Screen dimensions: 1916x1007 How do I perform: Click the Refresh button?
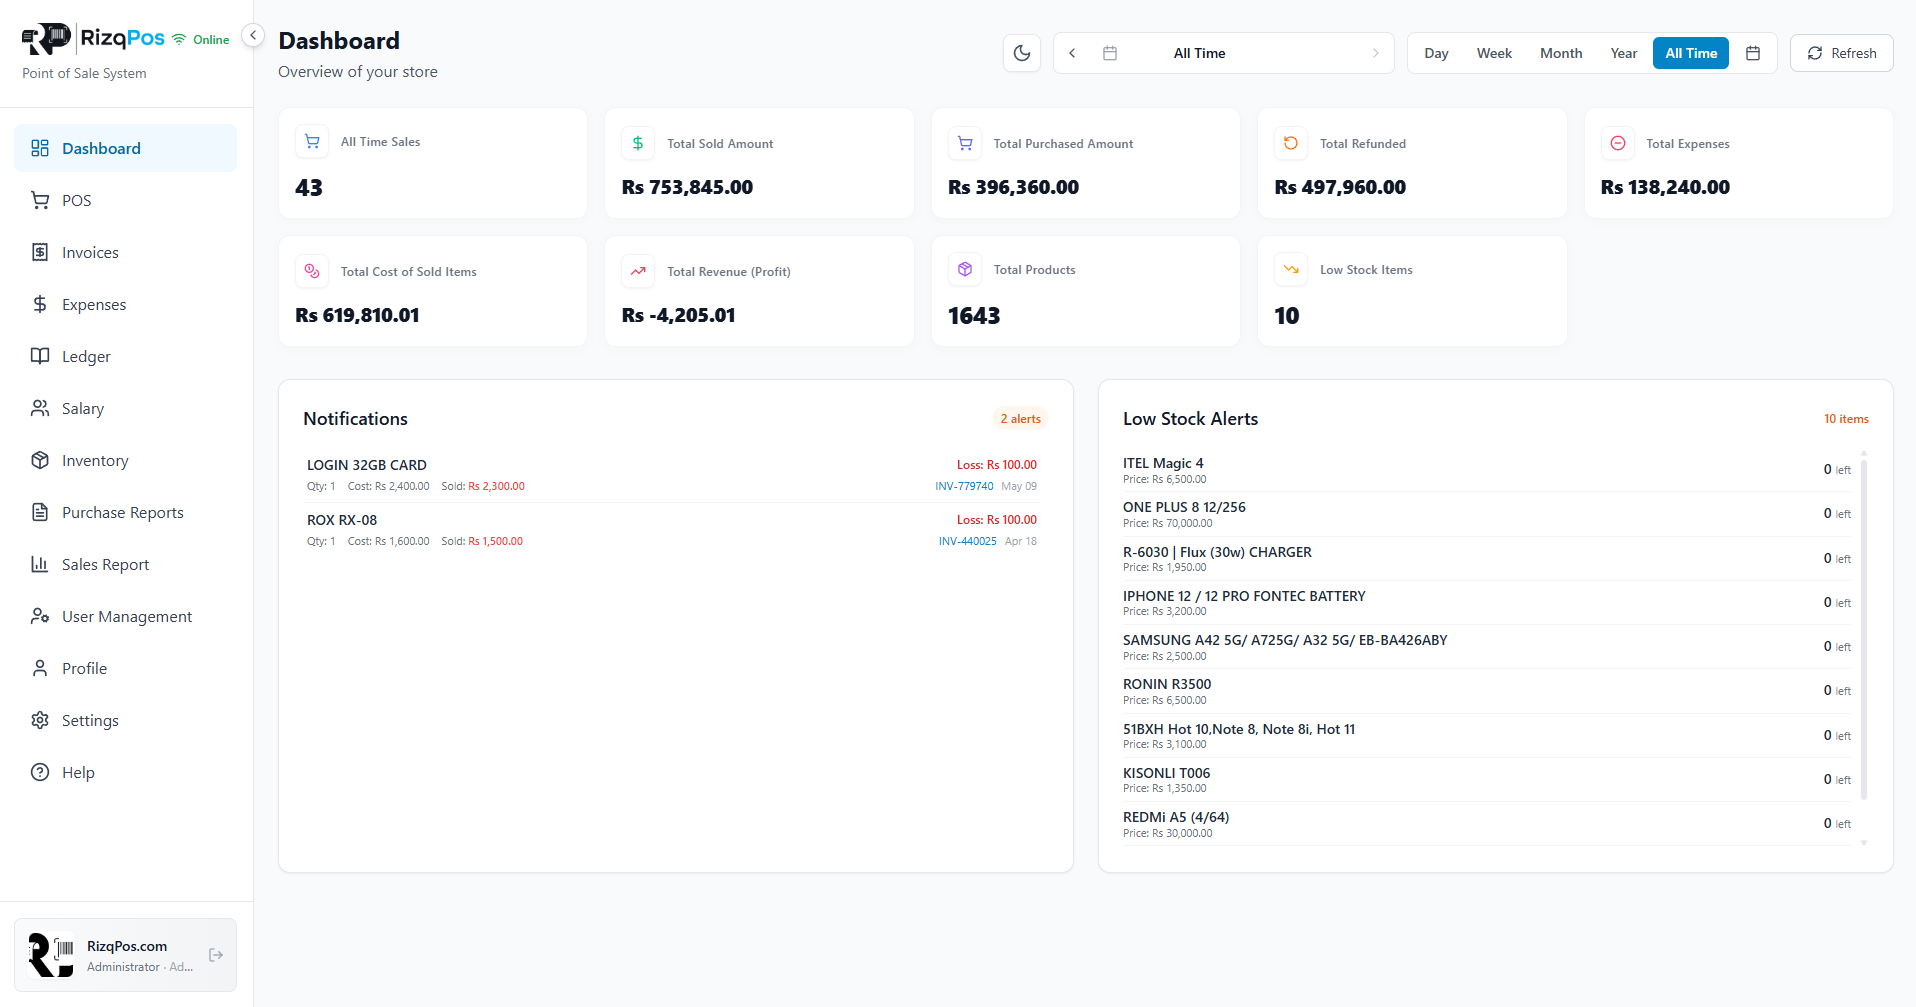click(1842, 53)
